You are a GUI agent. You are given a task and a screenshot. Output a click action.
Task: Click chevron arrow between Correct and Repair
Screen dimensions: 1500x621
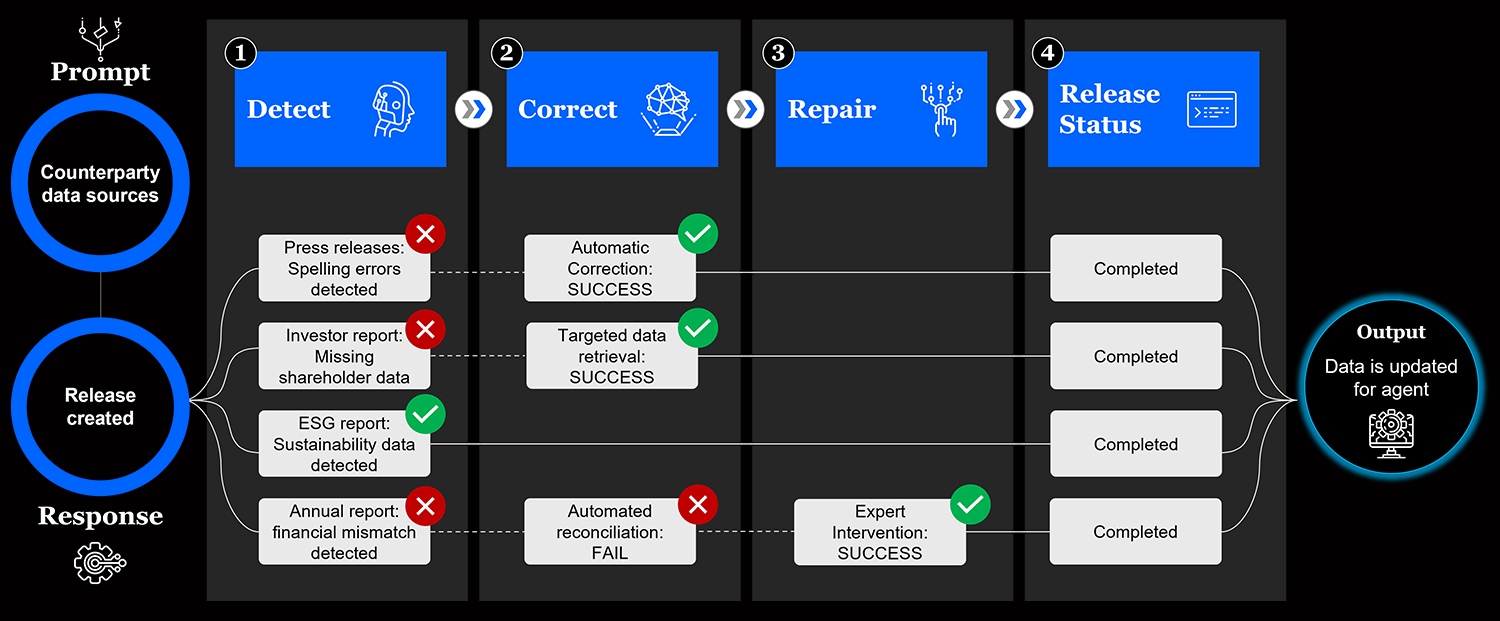(745, 109)
